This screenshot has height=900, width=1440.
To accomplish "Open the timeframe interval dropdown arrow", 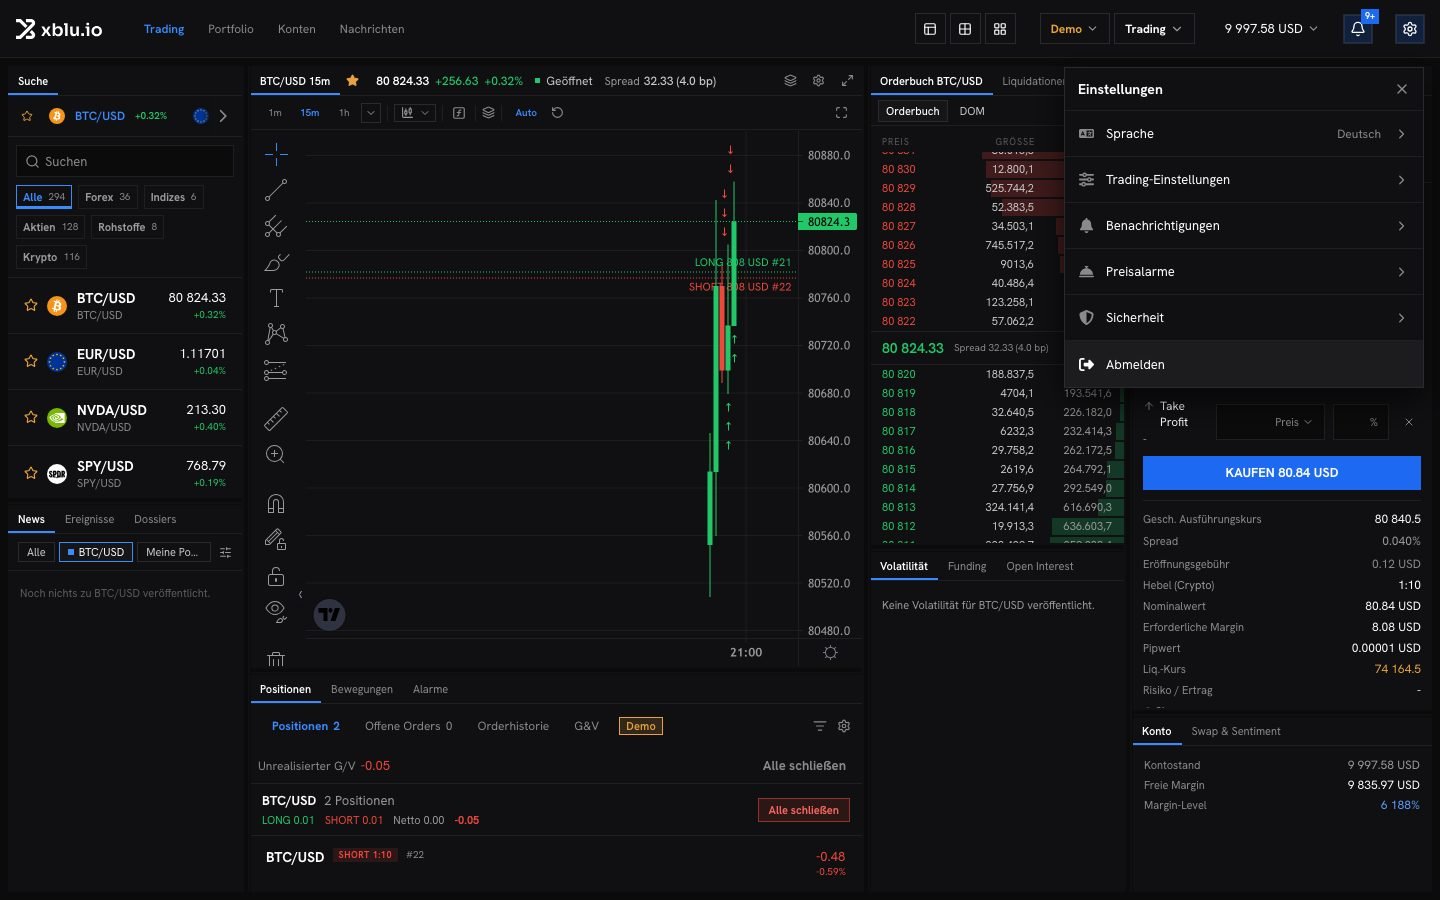I will click(371, 113).
